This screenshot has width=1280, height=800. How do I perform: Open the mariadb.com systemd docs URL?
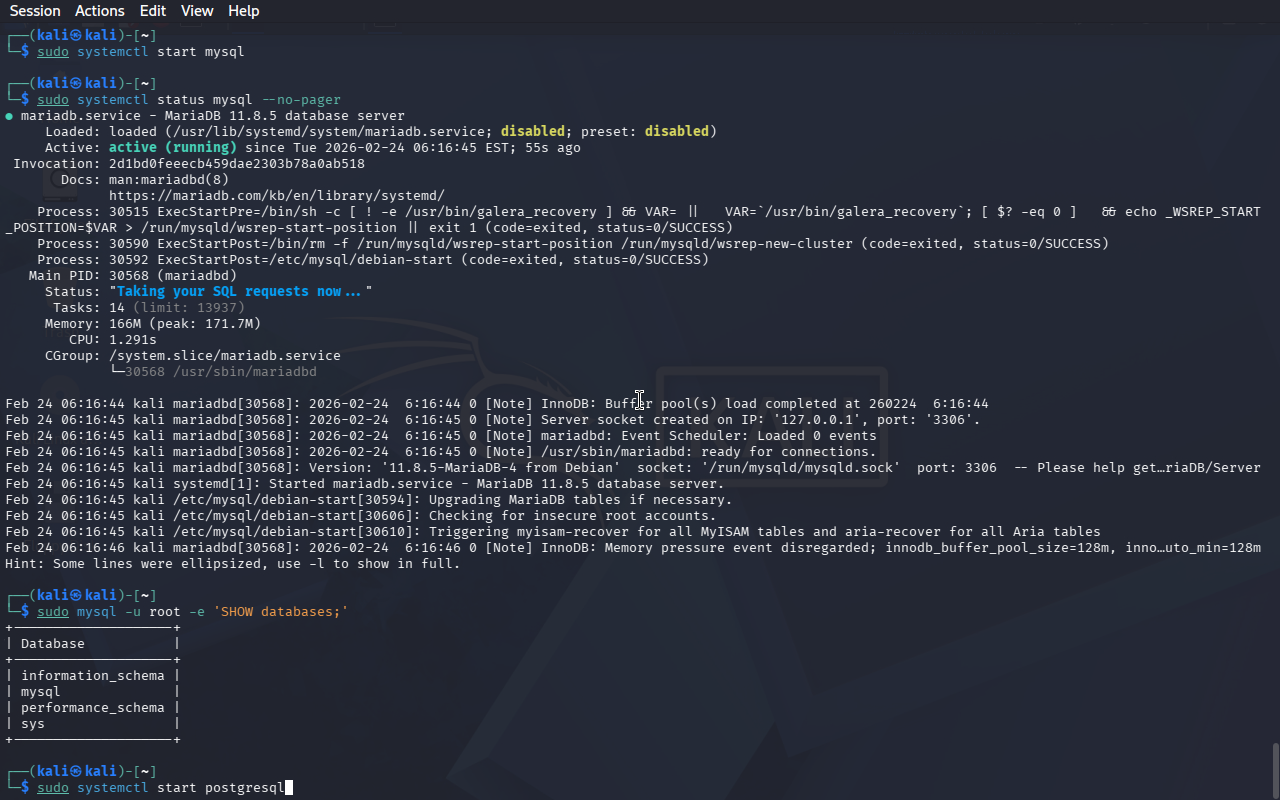(x=276, y=196)
